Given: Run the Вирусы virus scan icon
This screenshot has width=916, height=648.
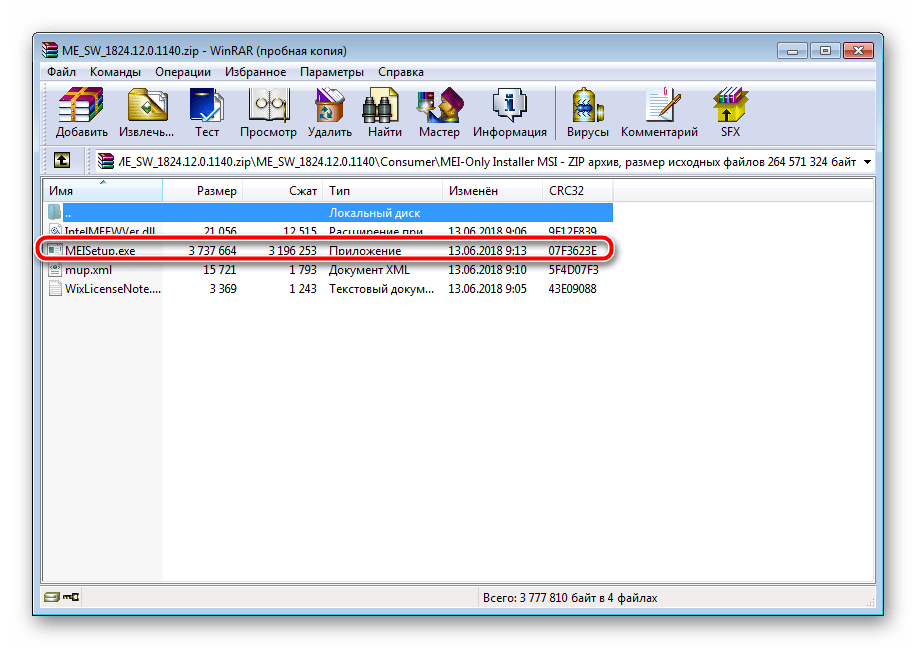Looking at the screenshot, I should 586,112.
